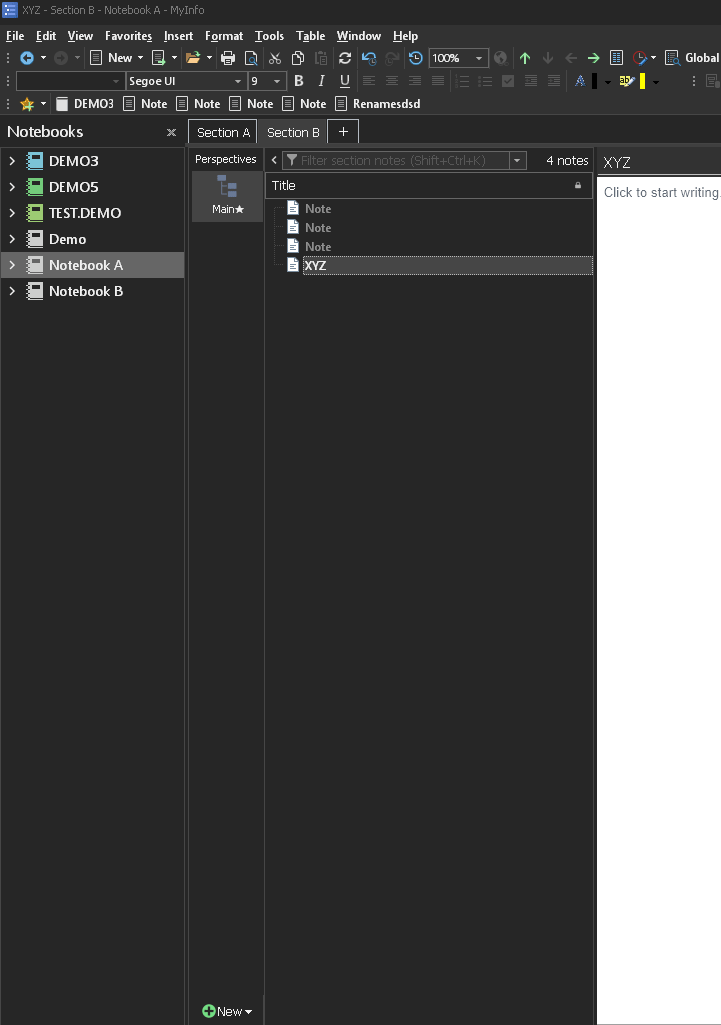Click the add new section plus button
Screen dimensions: 721x1025
tap(343, 132)
